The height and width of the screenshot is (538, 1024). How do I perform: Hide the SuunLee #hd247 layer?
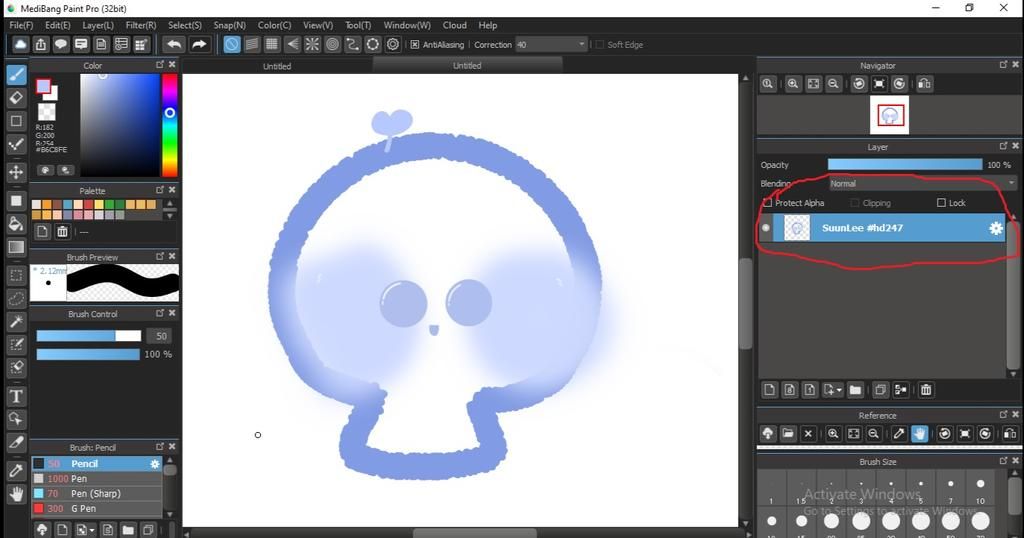pyautogui.click(x=765, y=228)
